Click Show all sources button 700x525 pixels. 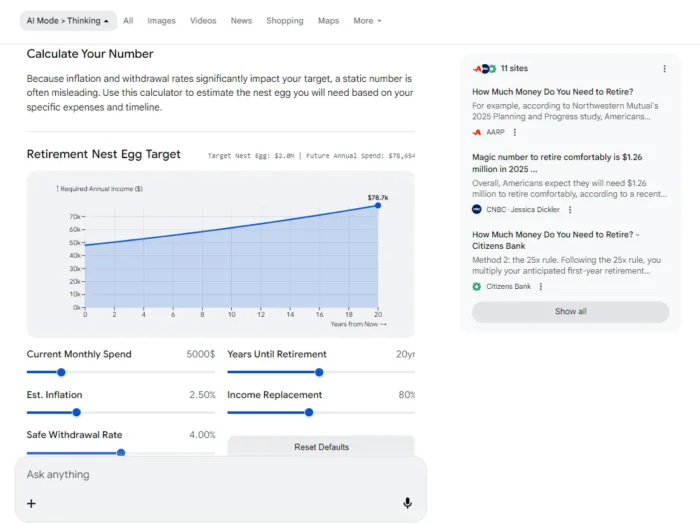click(570, 312)
